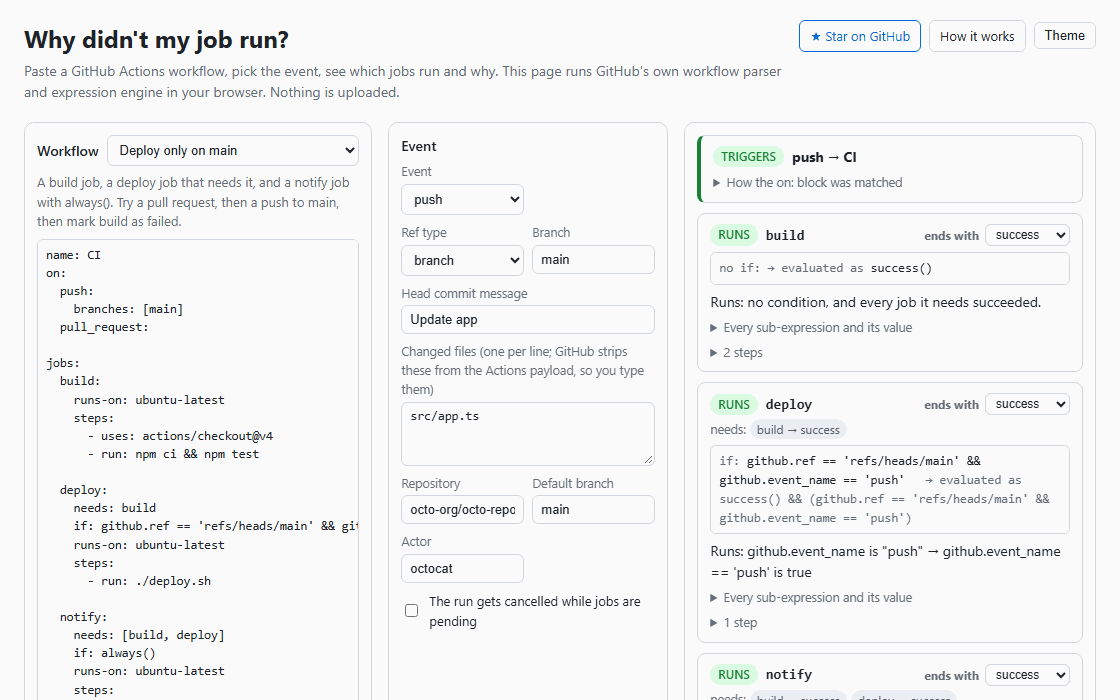Click the RUNS badge next to deploy

[x=734, y=404]
